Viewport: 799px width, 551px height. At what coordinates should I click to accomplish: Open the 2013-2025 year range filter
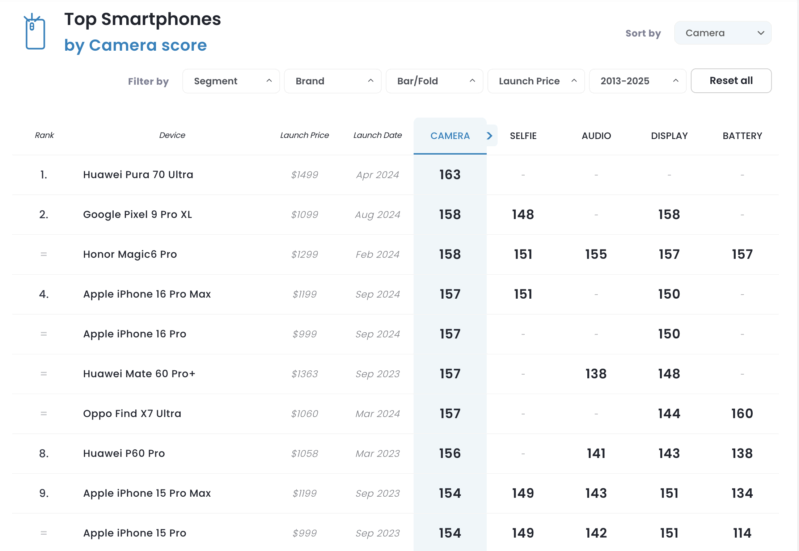click(x=637, y=81)
